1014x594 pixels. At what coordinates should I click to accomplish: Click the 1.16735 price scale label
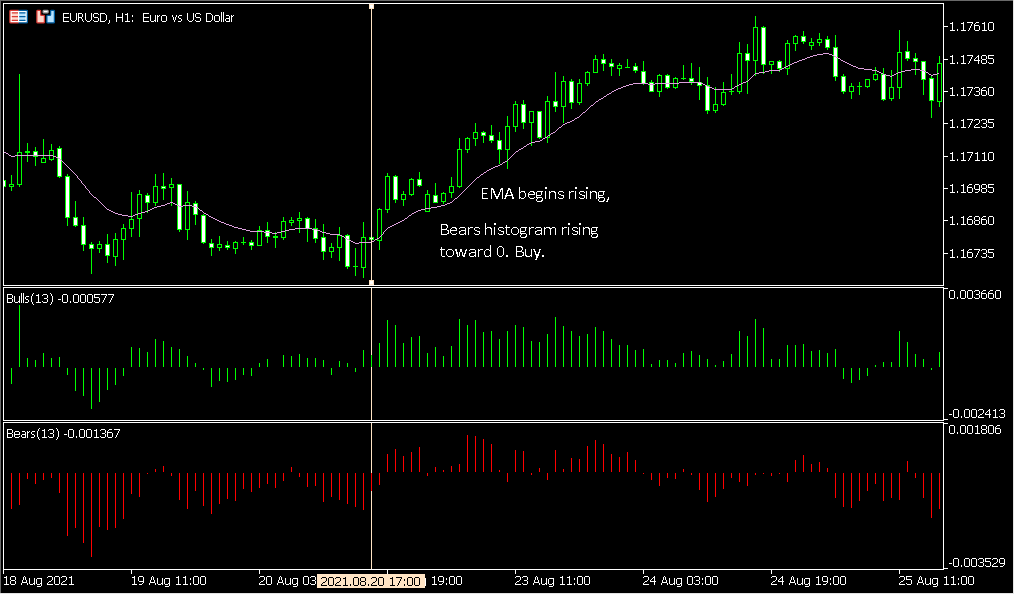click(x=972, y=253)
